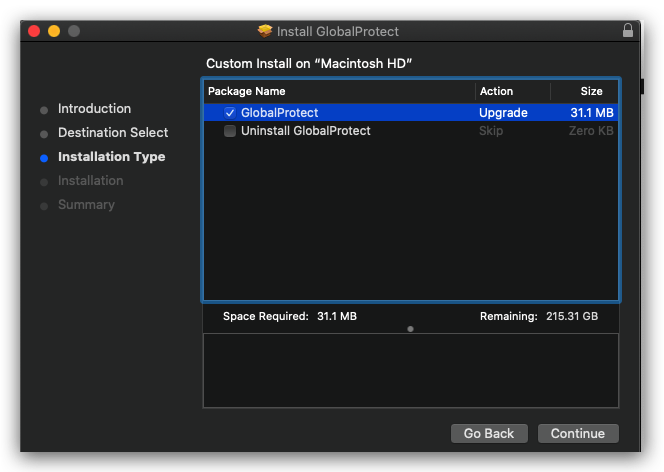664x472 pixels.
Task: Close the installer with the red button
Action: click(34, 31)
